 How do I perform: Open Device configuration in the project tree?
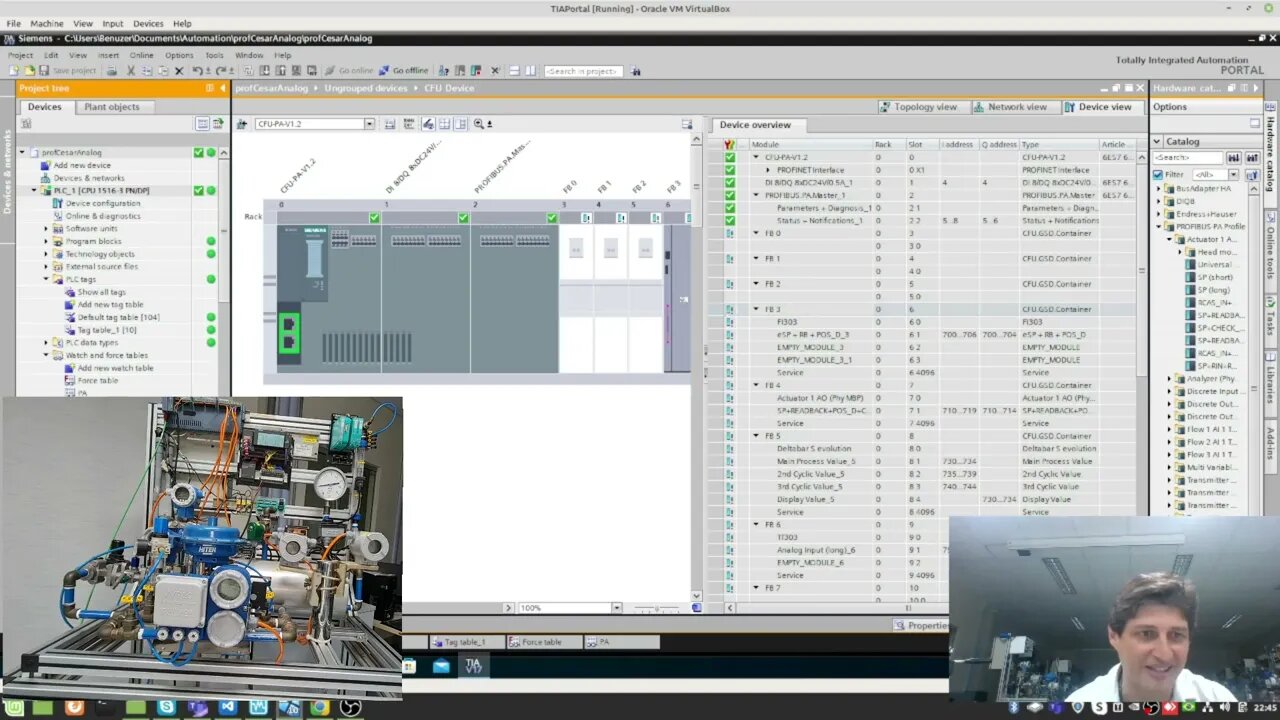coord(103,203)
